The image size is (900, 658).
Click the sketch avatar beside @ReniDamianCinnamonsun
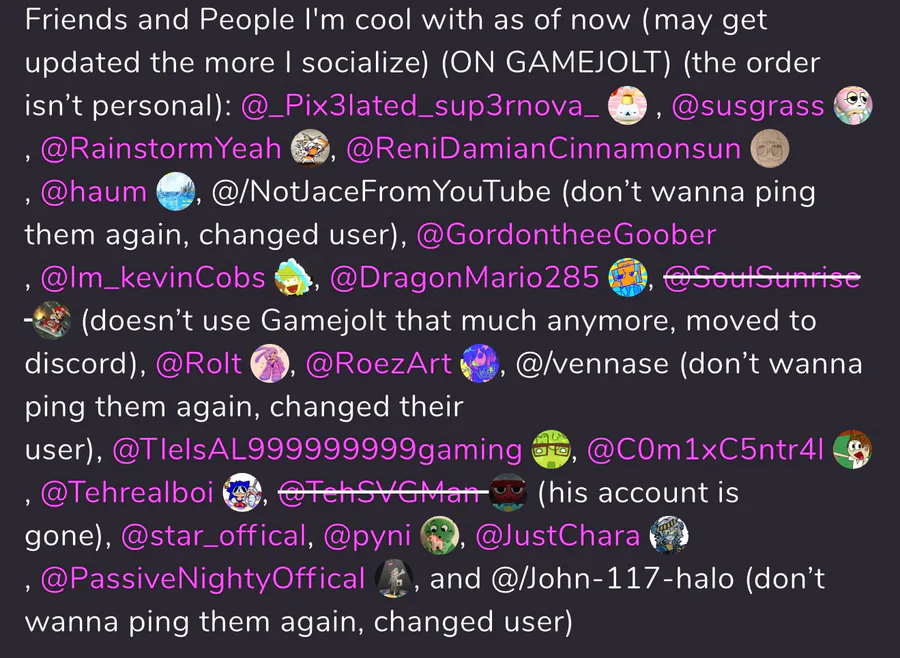click(x=770, y=148)
